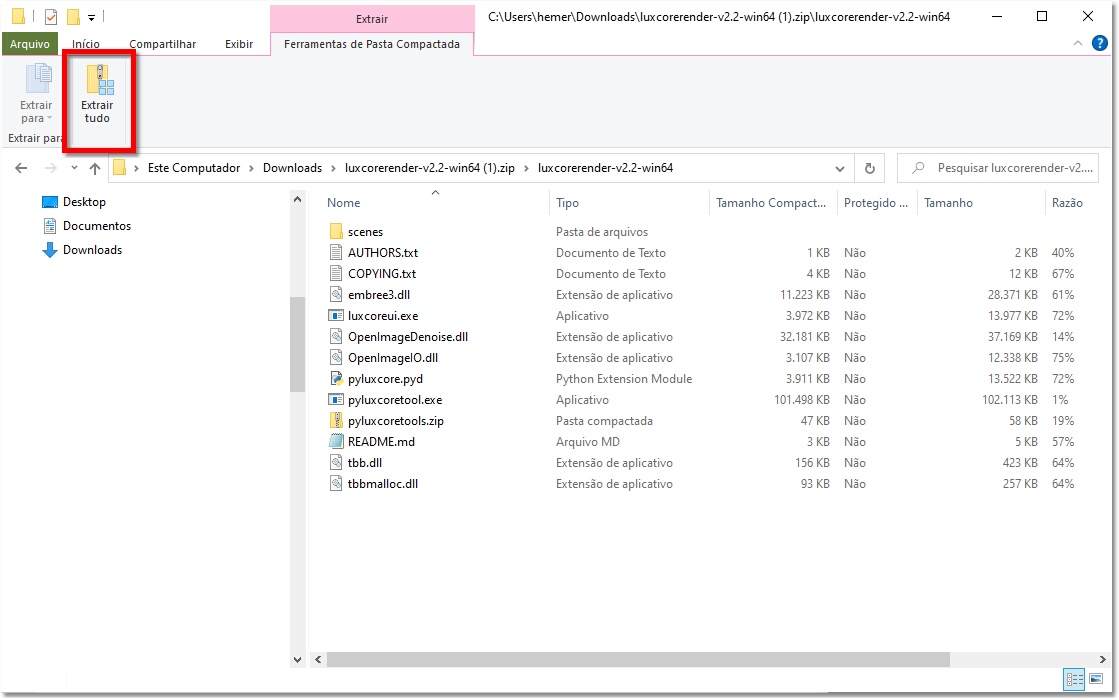
Task: Refresh the current folder view
Action: point(869,168)
